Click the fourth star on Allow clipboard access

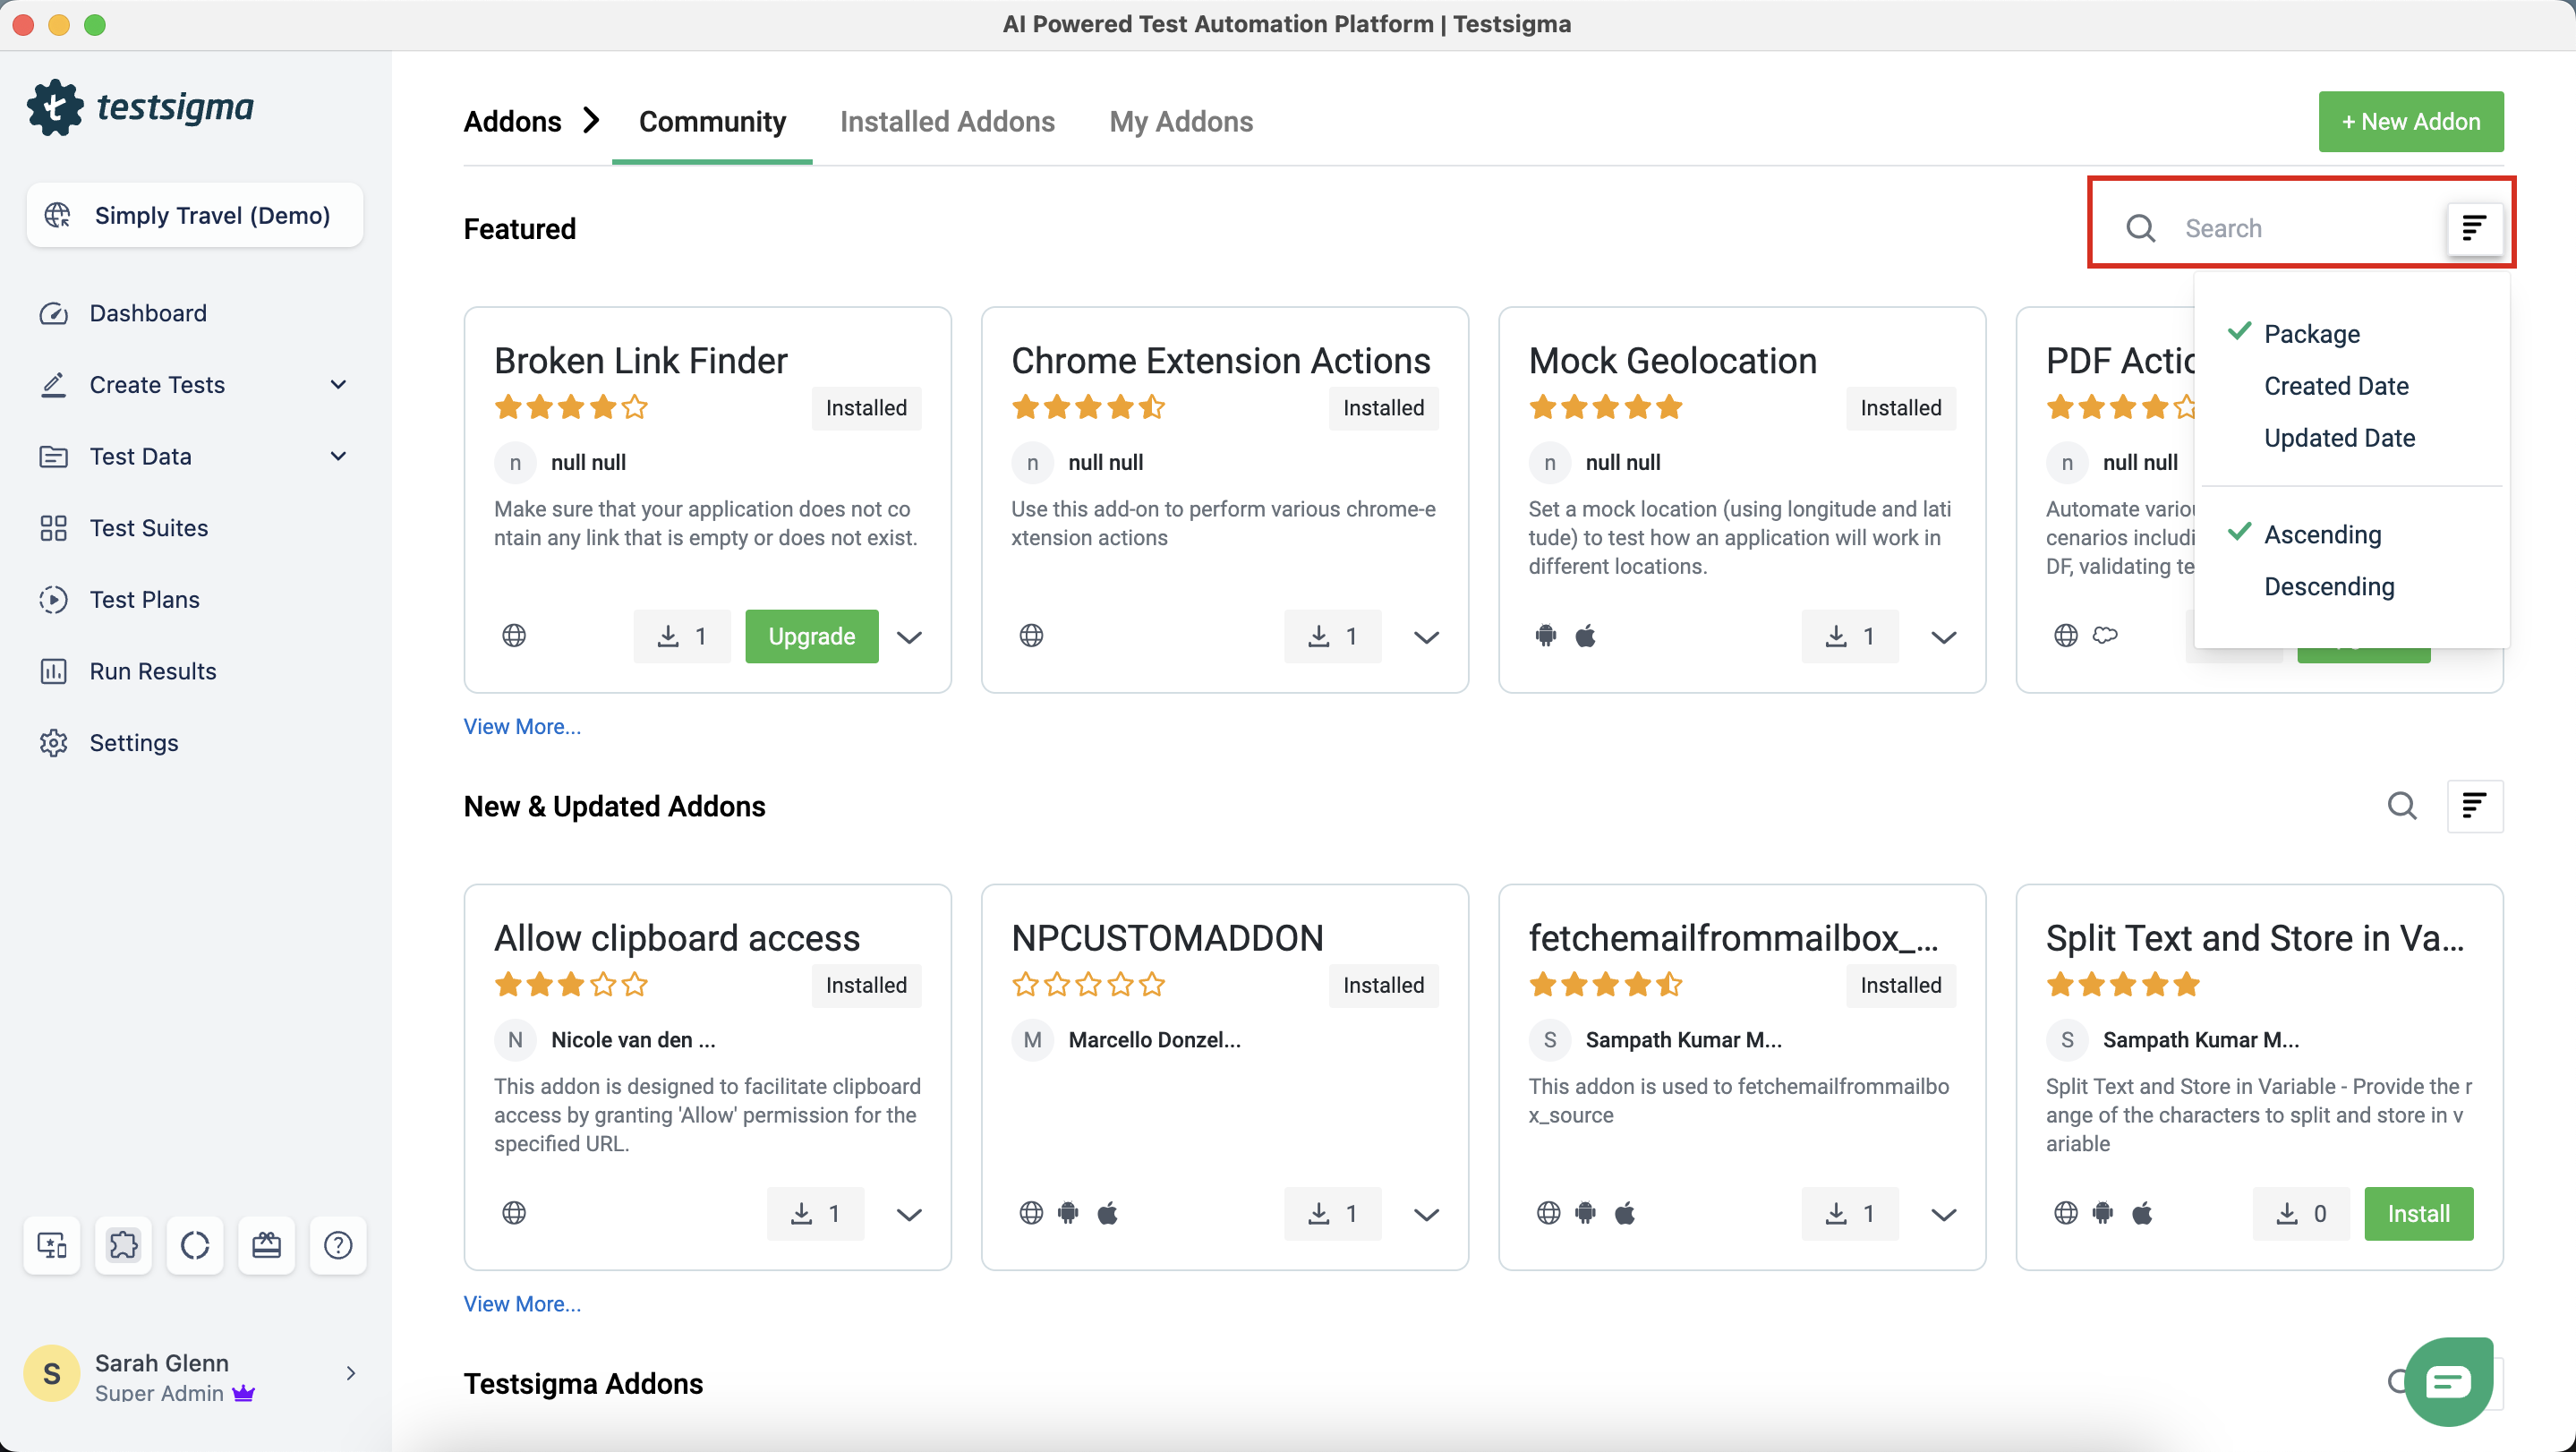[x=603, y=985]
